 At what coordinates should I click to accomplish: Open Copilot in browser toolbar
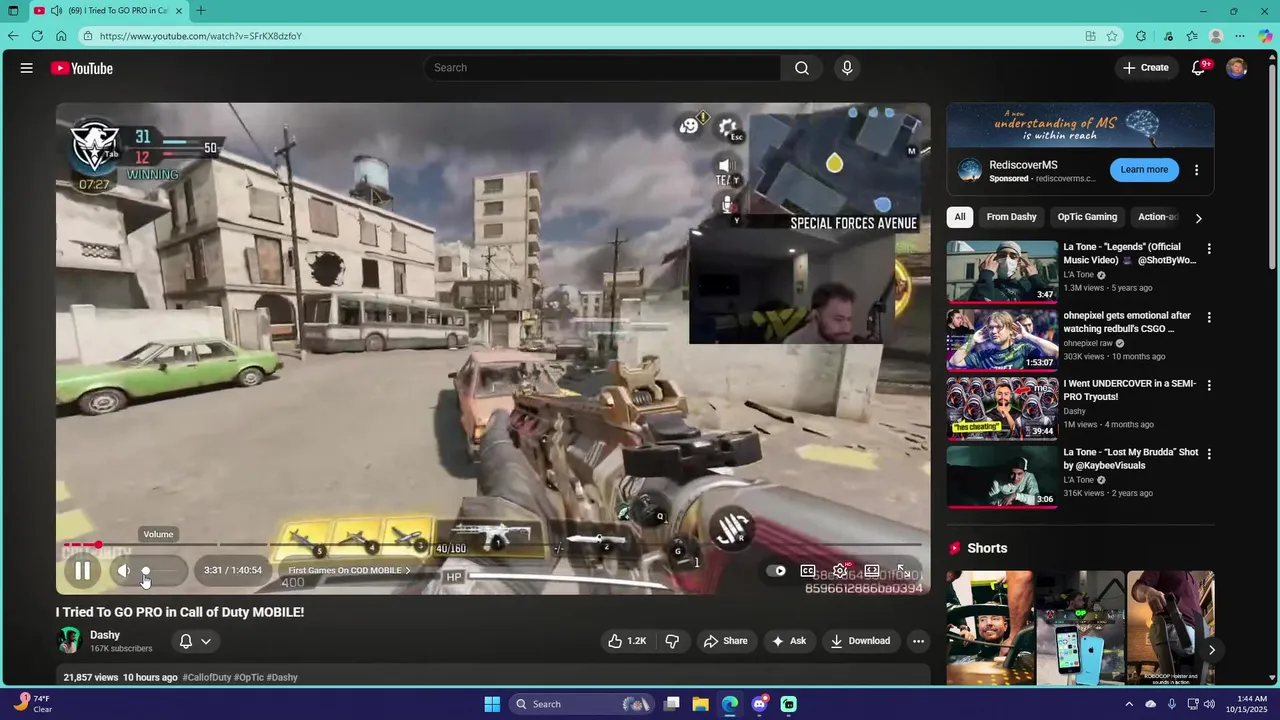1266,36
